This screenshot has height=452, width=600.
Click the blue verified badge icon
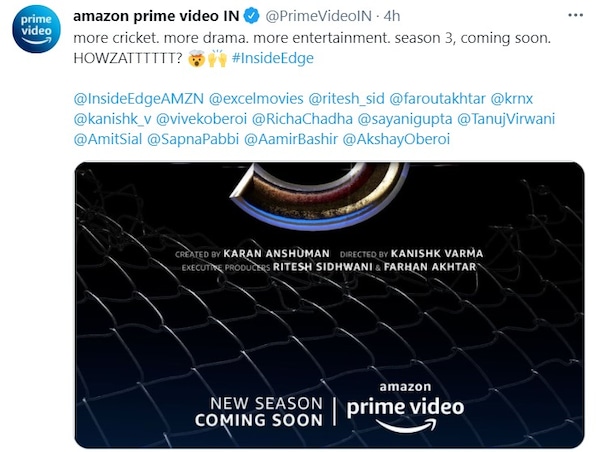click(x=251, y=16)
